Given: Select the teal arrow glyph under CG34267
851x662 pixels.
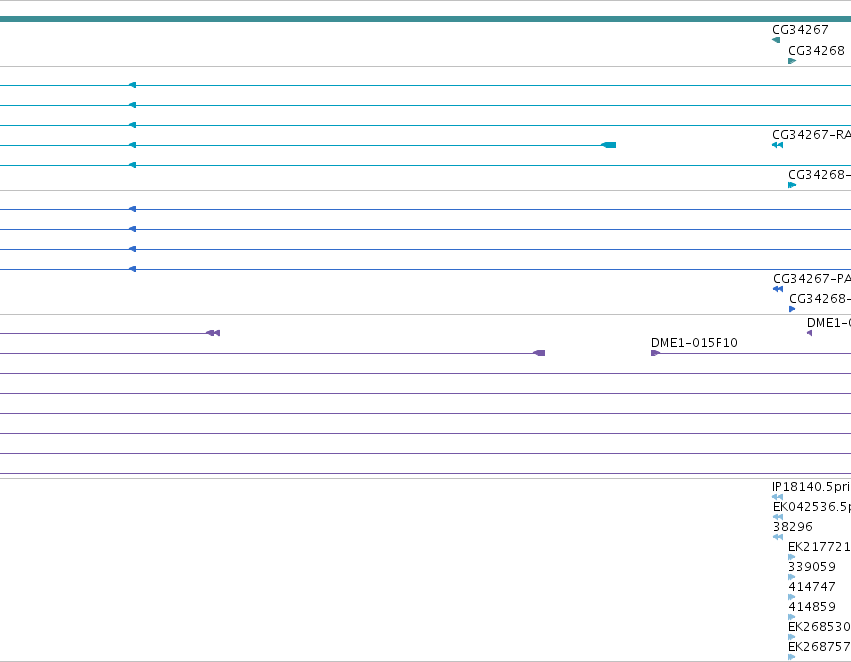Looking at the screenshot, I should pos(776,40).
